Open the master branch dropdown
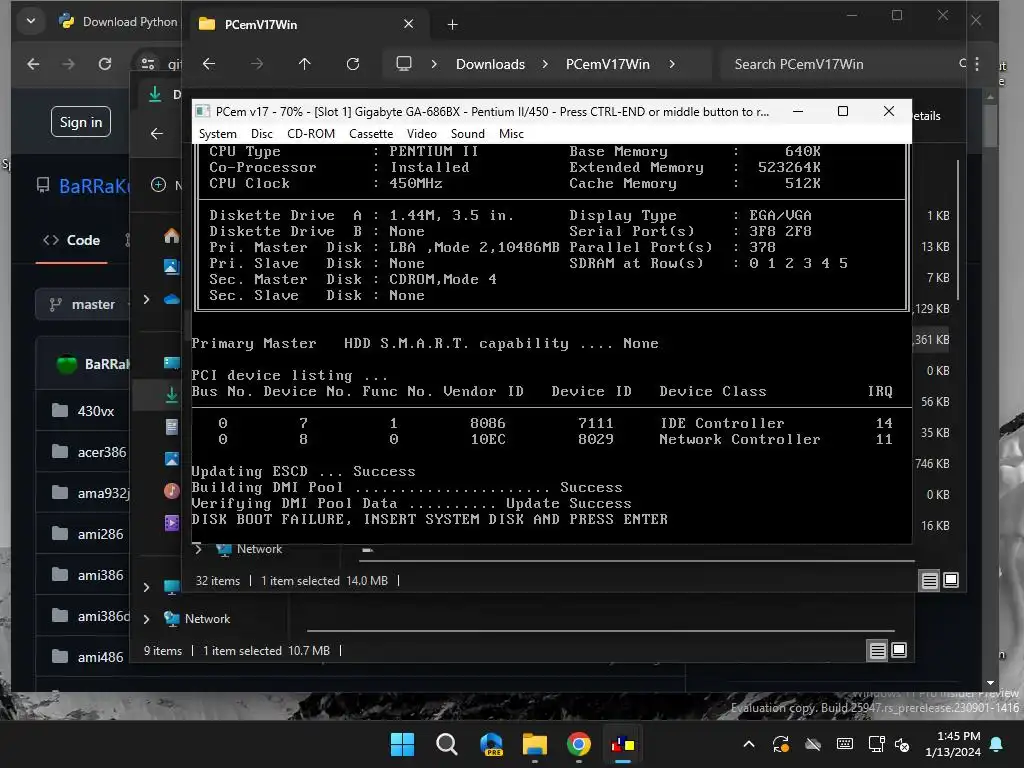Screen dimensions: 1024x768 pyautogui.click(x=83, y=304)
